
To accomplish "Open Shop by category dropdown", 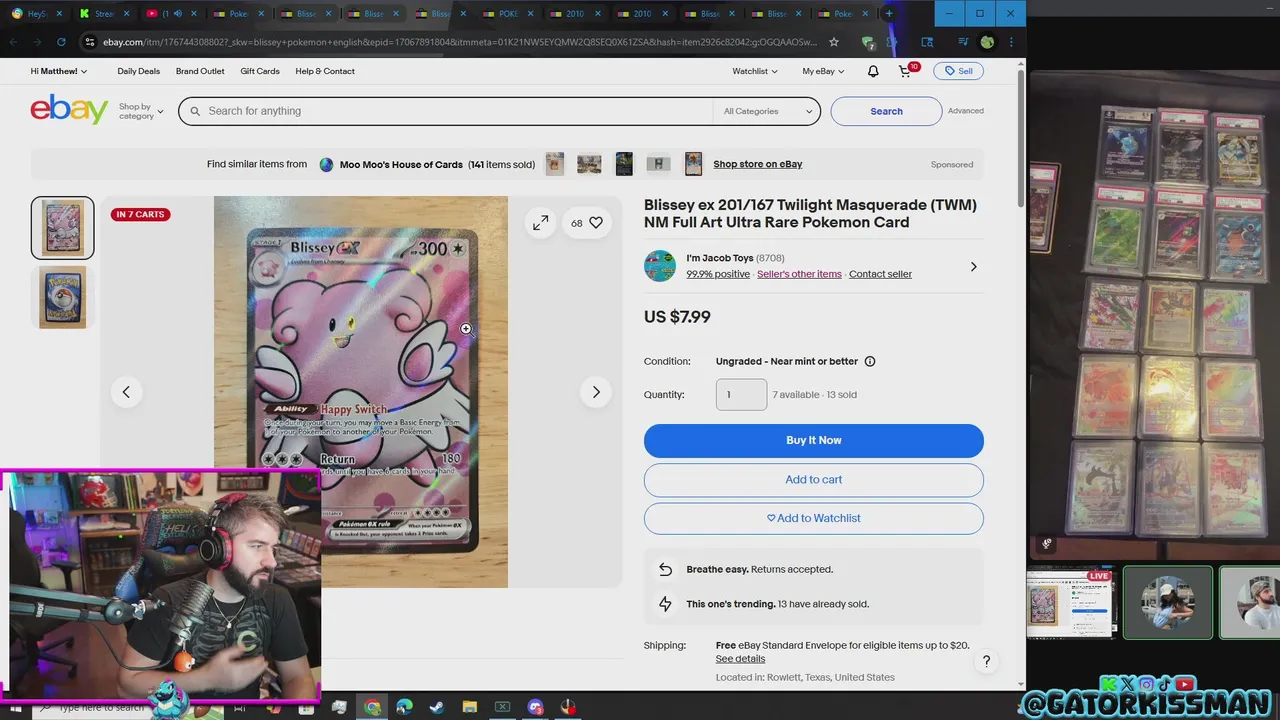I will 140,111.
